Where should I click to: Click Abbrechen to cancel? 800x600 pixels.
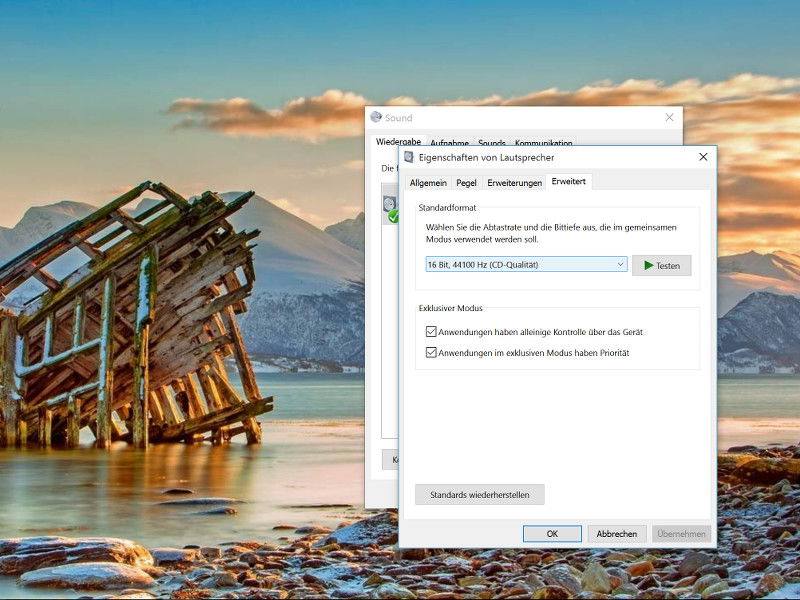click(617, 534)
